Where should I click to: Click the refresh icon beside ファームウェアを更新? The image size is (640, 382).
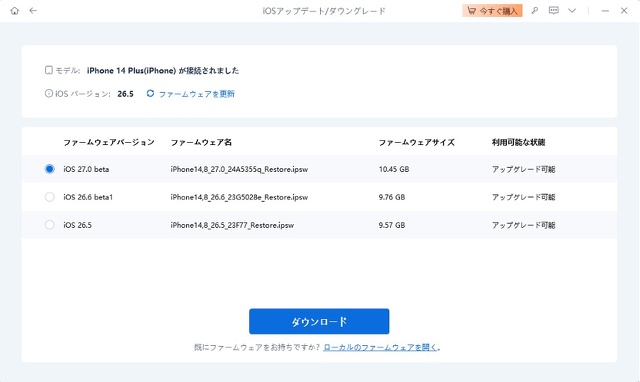(150, 93)
